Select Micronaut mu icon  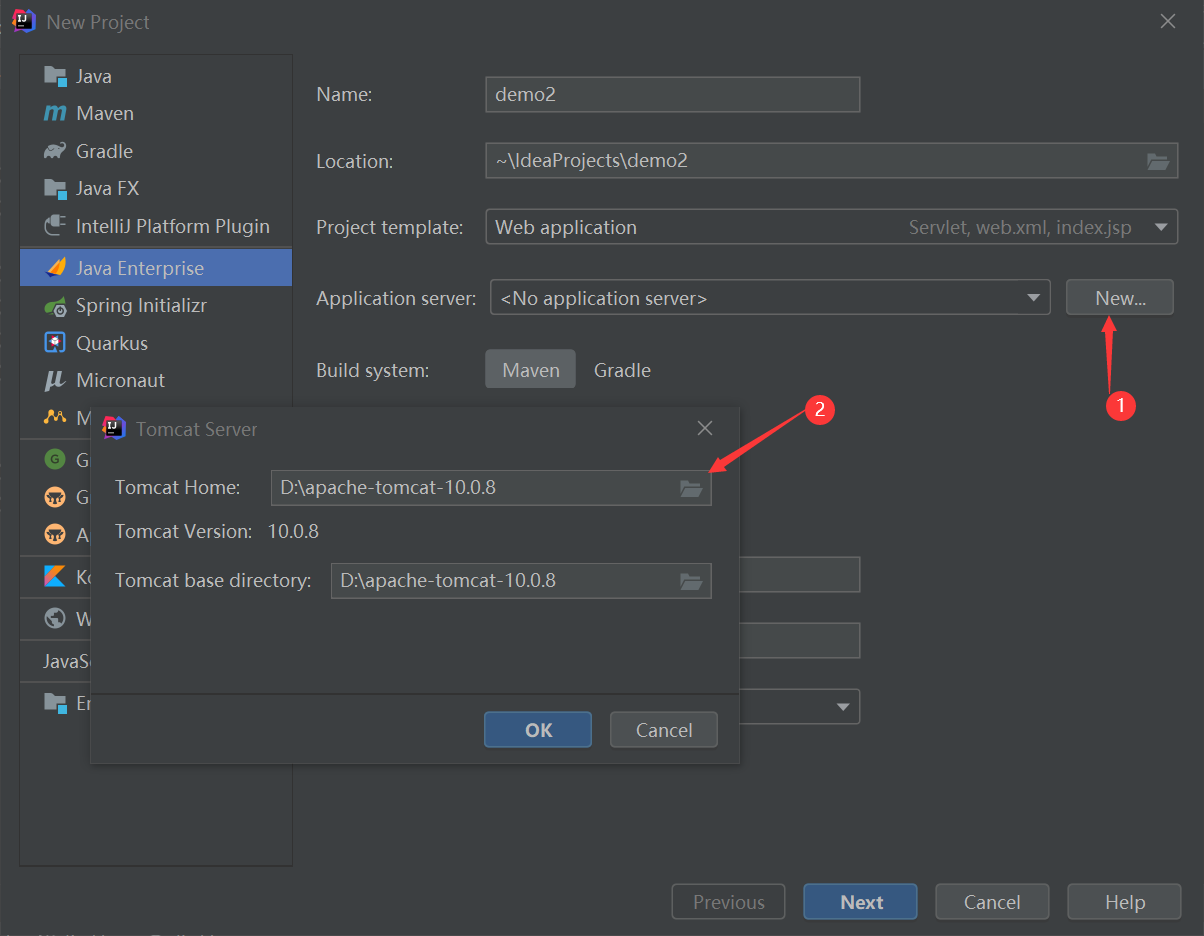55,381
